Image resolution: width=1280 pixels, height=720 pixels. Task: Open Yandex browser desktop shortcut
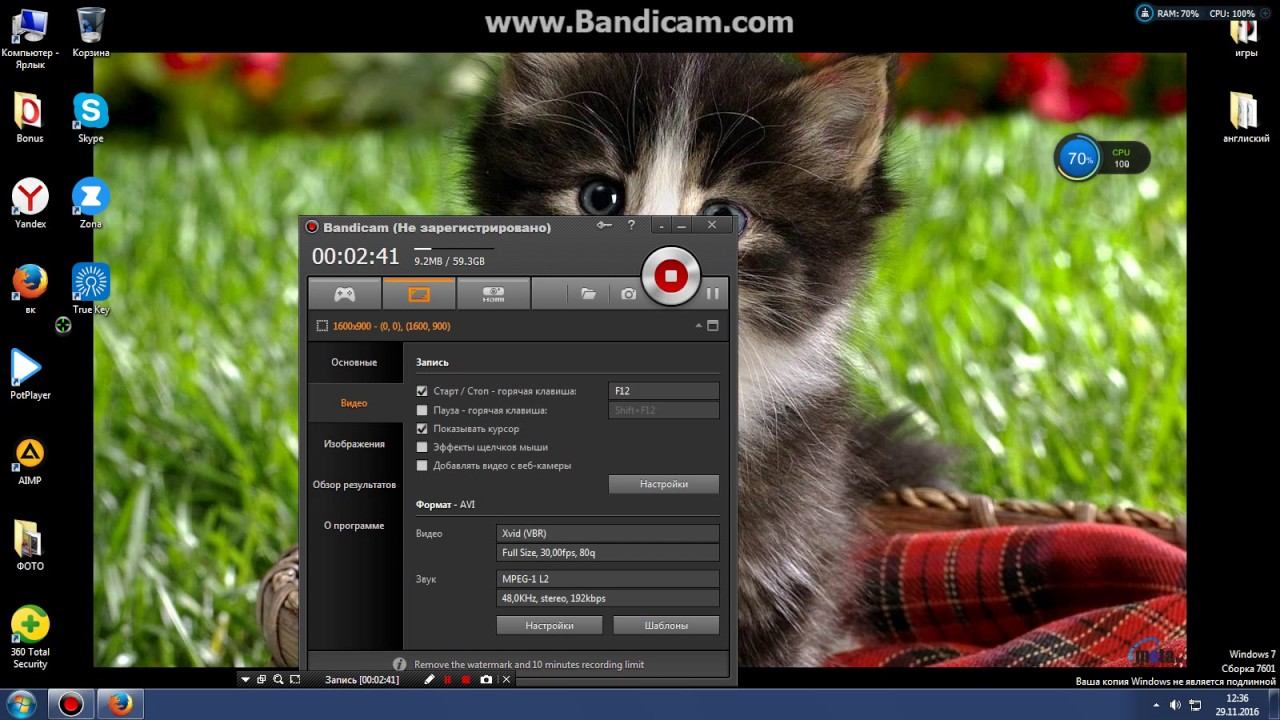pos(30,204)
